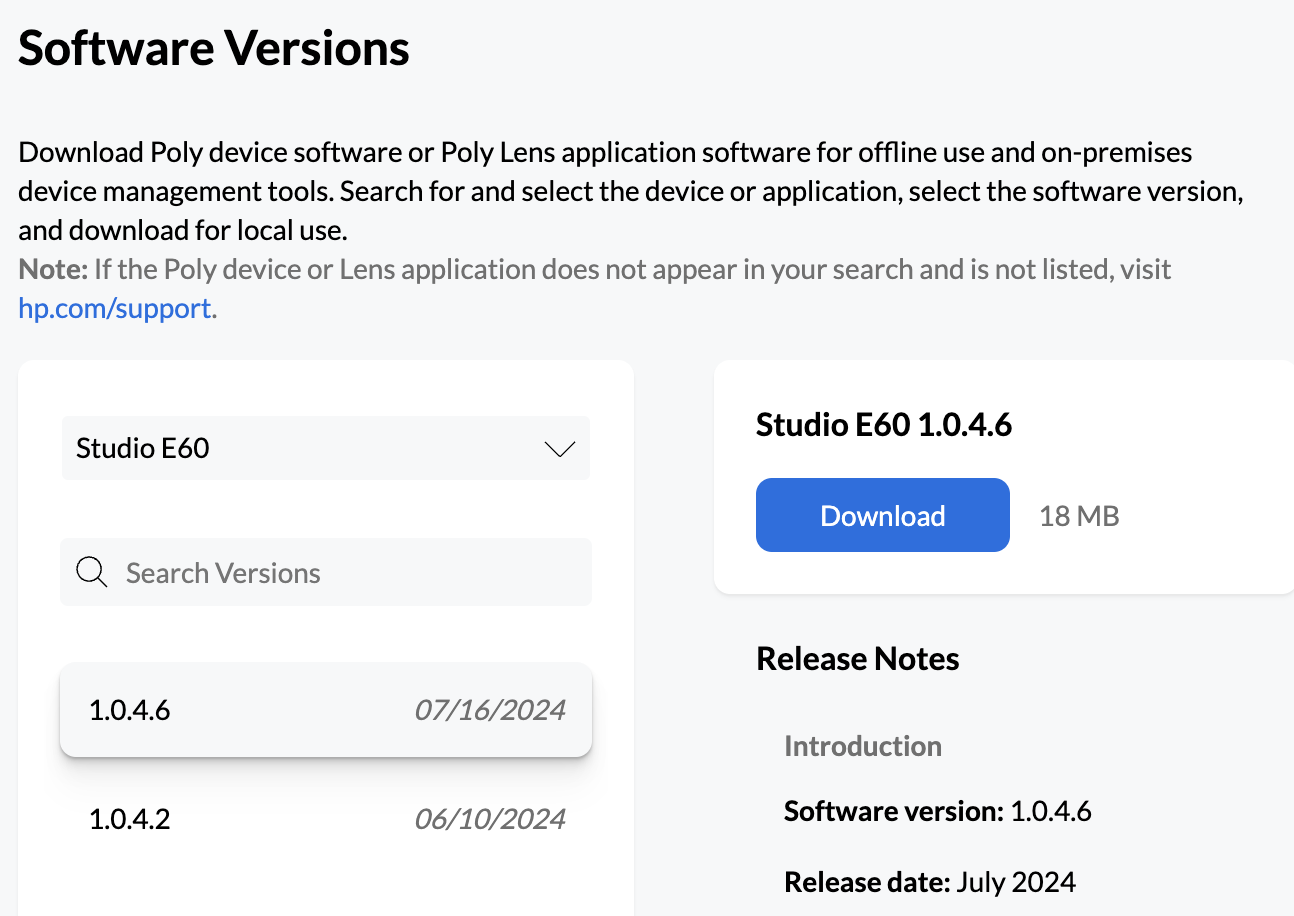Click the Introduction section label
1294x916 pixels.
[x=862, y=746]
